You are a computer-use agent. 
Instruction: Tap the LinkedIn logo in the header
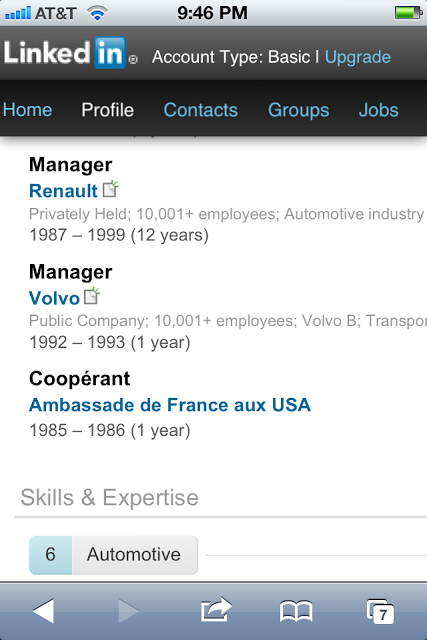(71, 53)
